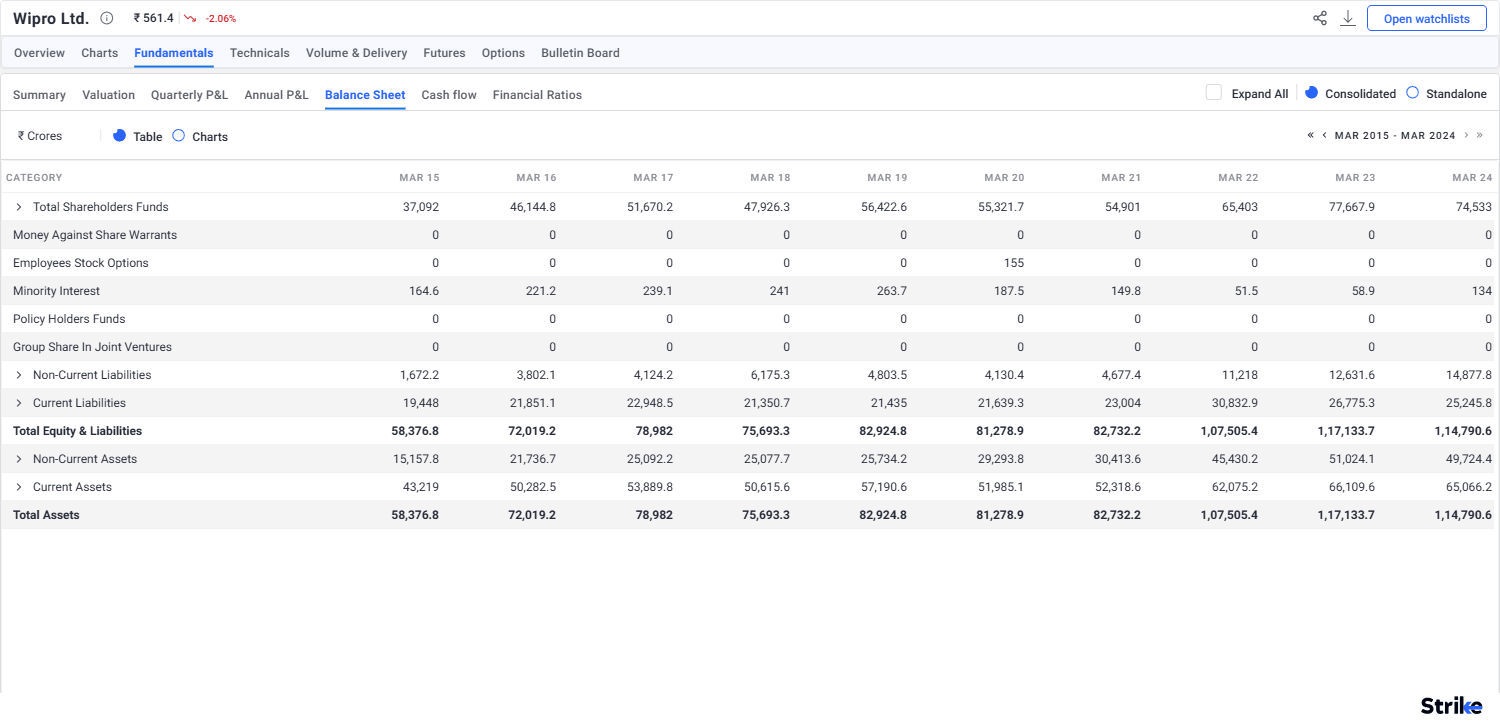Click the double-right arrows for latest range
This screenshot has width=1500, height=728.
(1480, 135)
